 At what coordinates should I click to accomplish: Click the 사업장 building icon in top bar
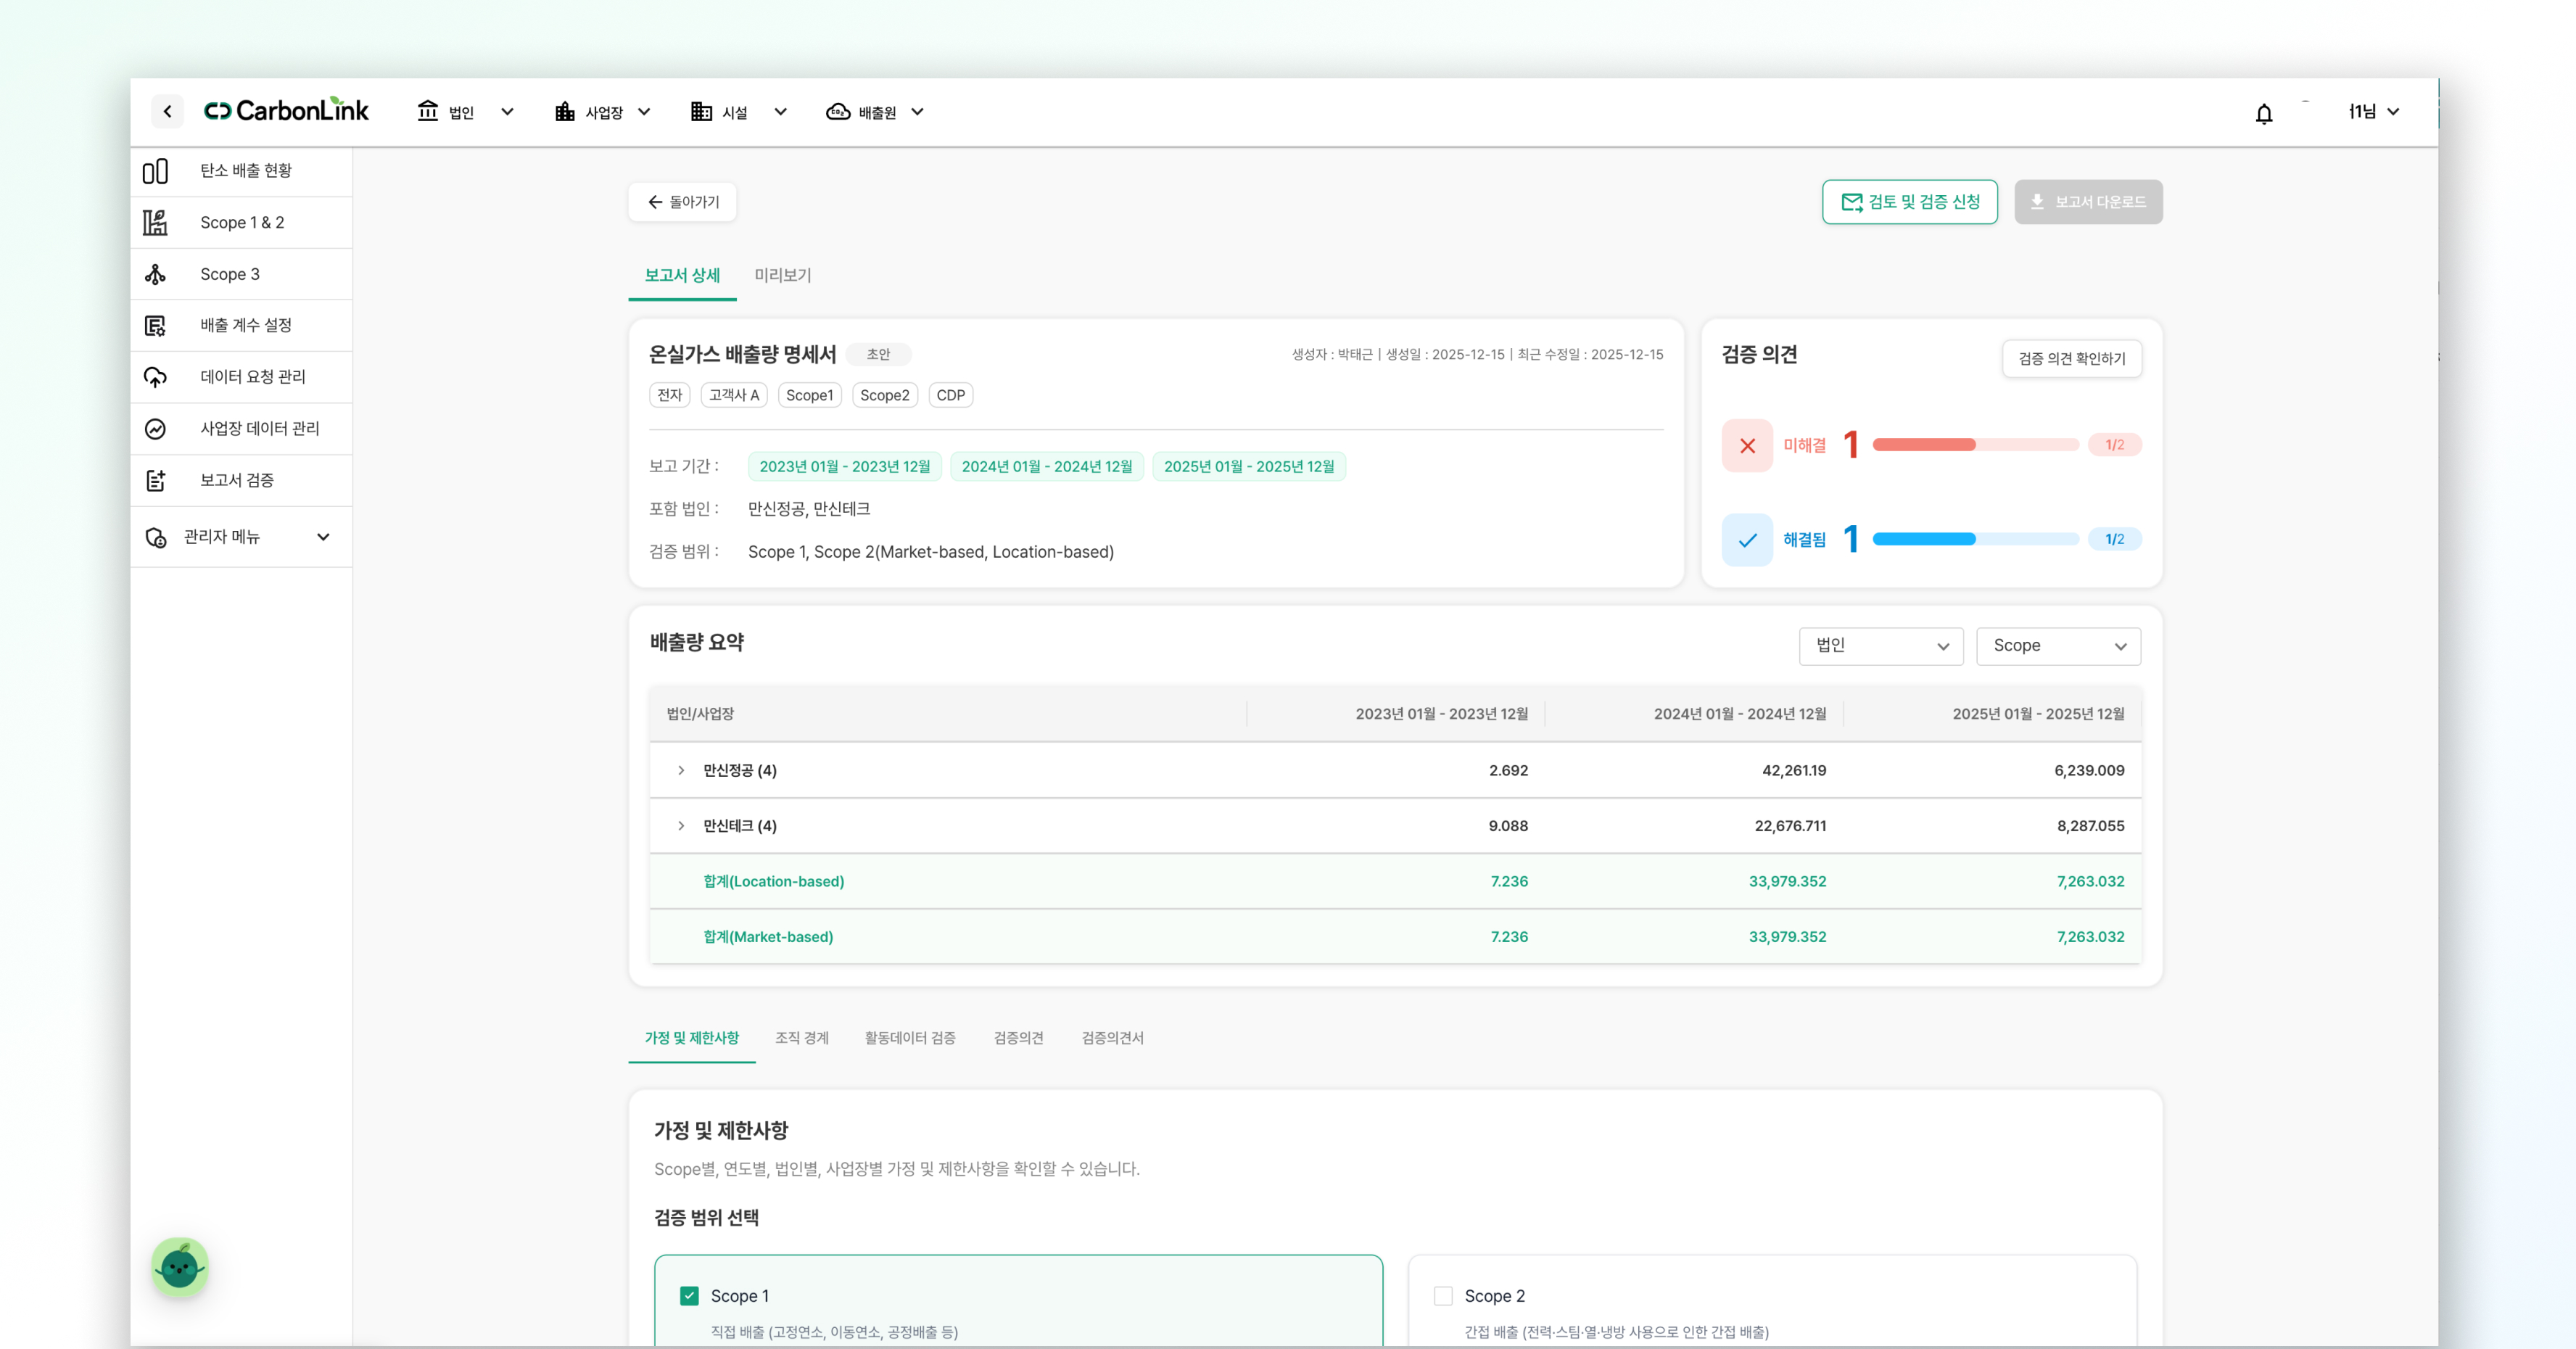[x=565, y=111]
